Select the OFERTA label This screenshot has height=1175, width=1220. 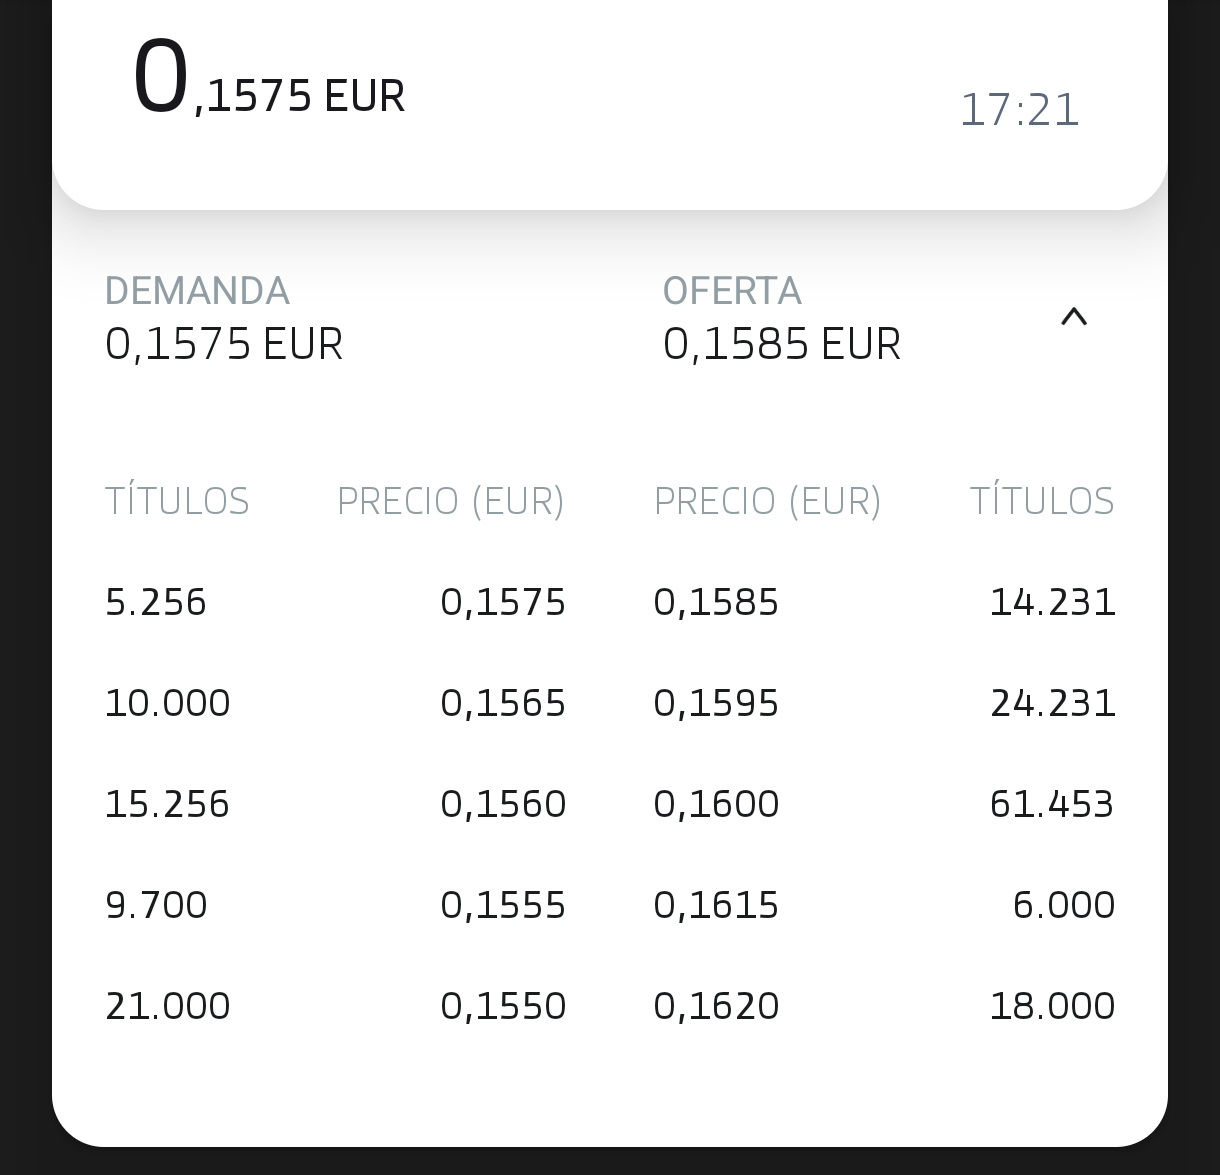point(732,290)
